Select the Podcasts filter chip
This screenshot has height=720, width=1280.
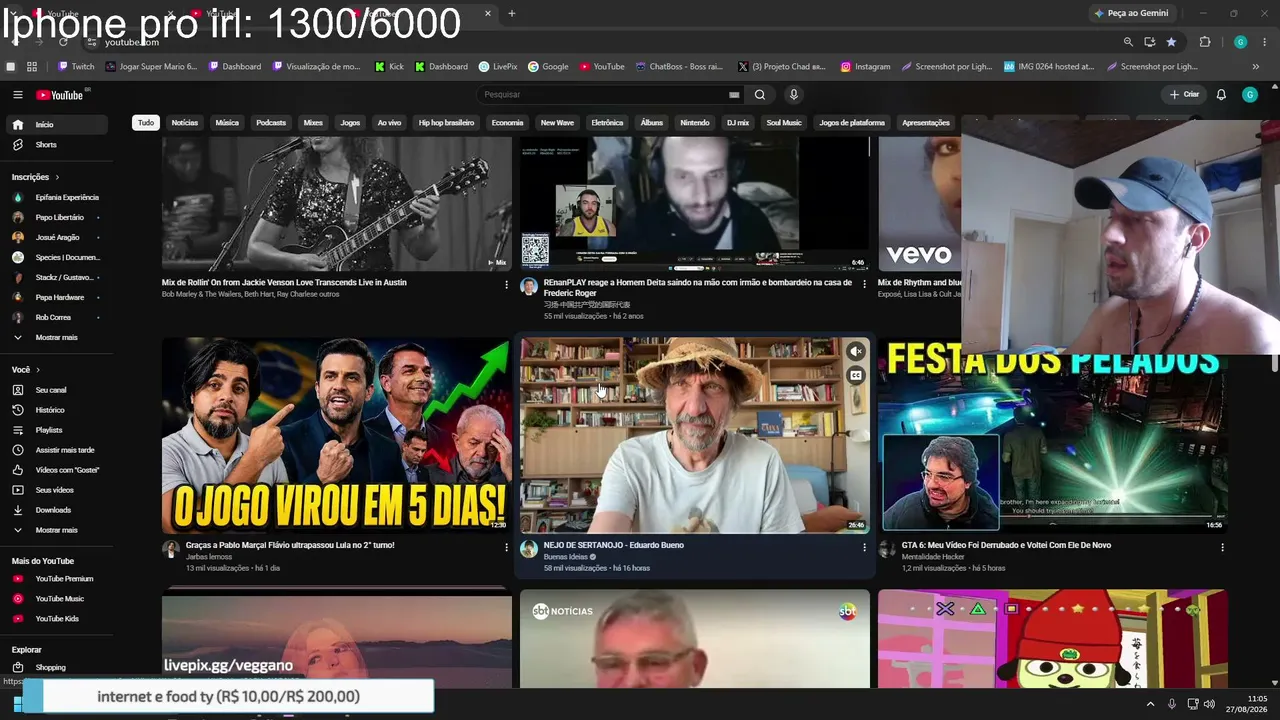271,123
